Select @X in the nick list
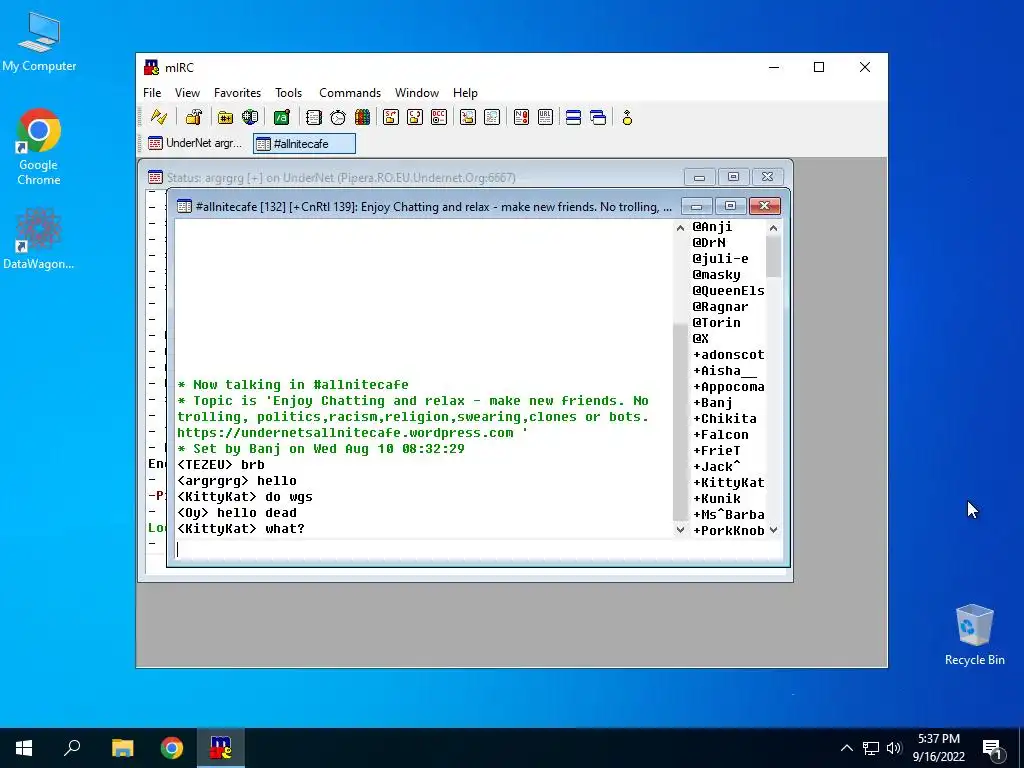 click(x=700, y=338)
